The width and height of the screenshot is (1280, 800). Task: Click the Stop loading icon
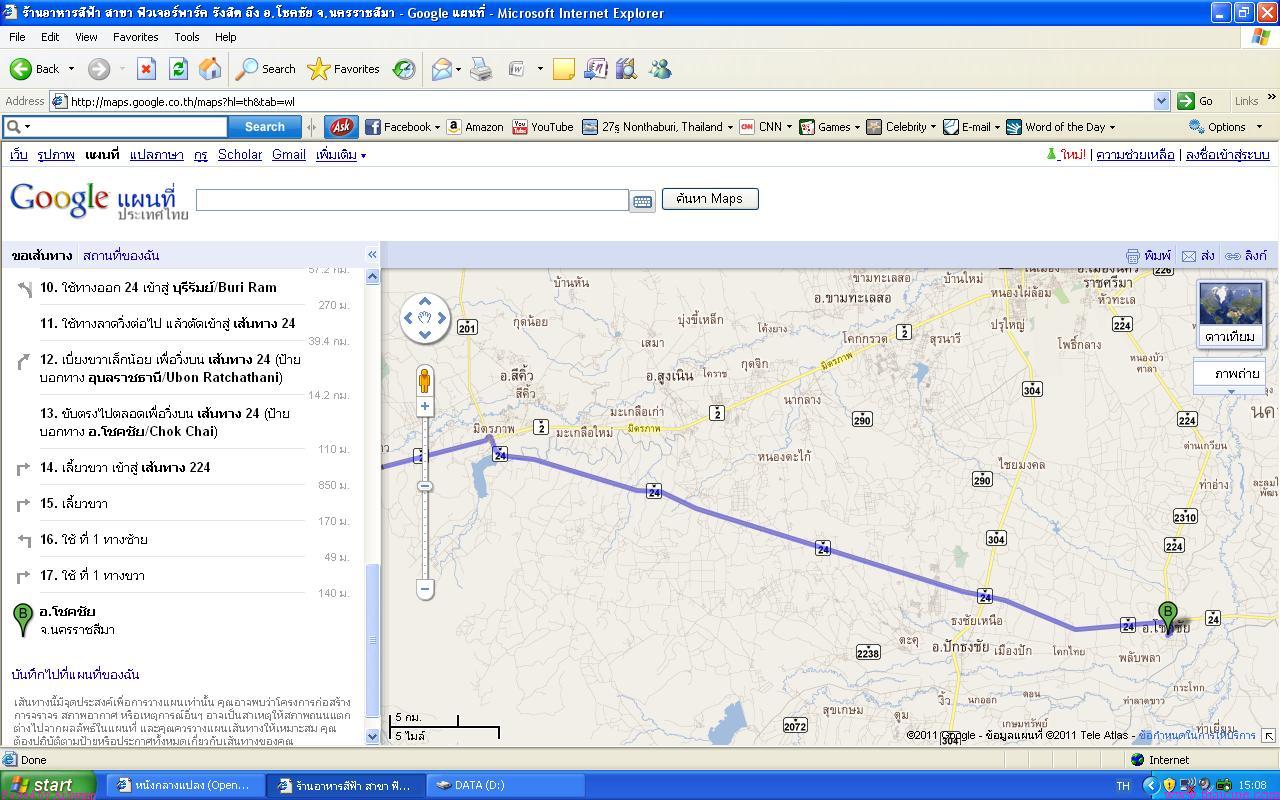(146, 69)
